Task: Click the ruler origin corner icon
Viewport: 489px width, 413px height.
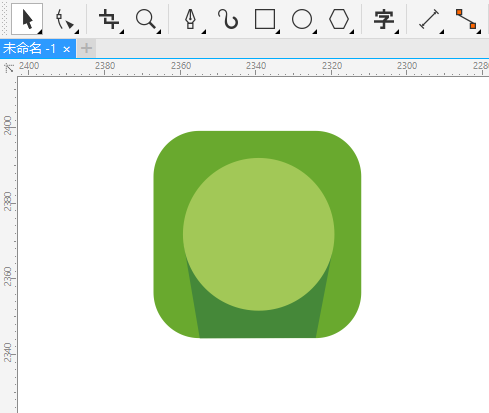Action: [9, 68]
